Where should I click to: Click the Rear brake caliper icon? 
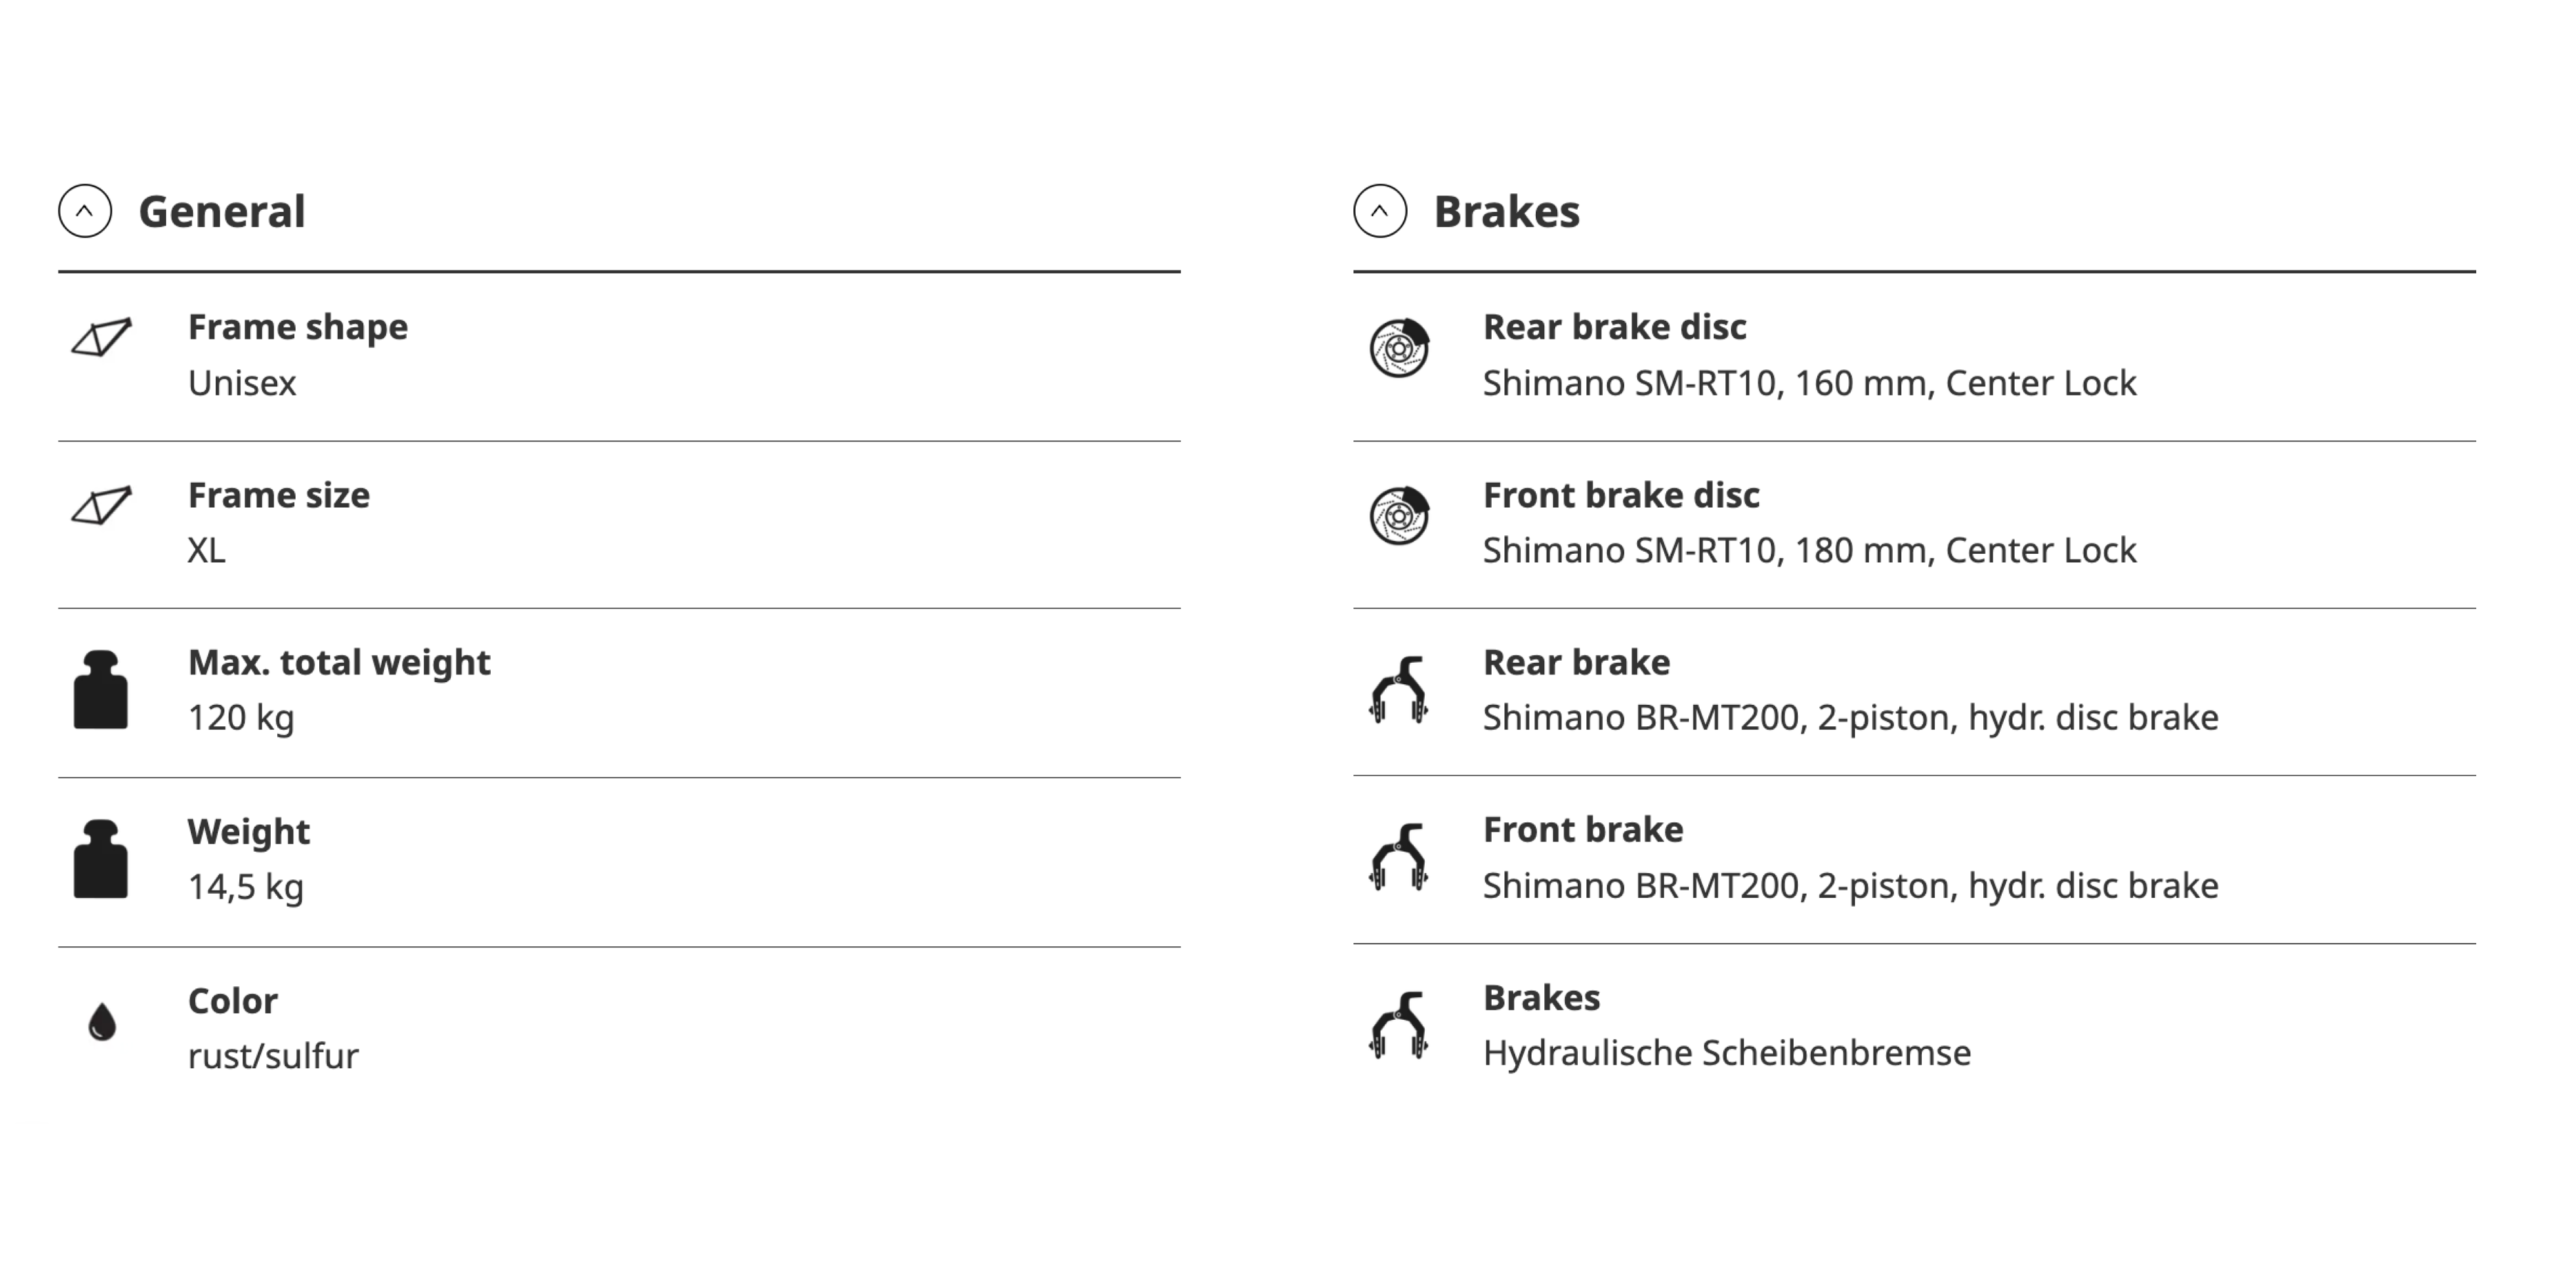click(1399, 690)
